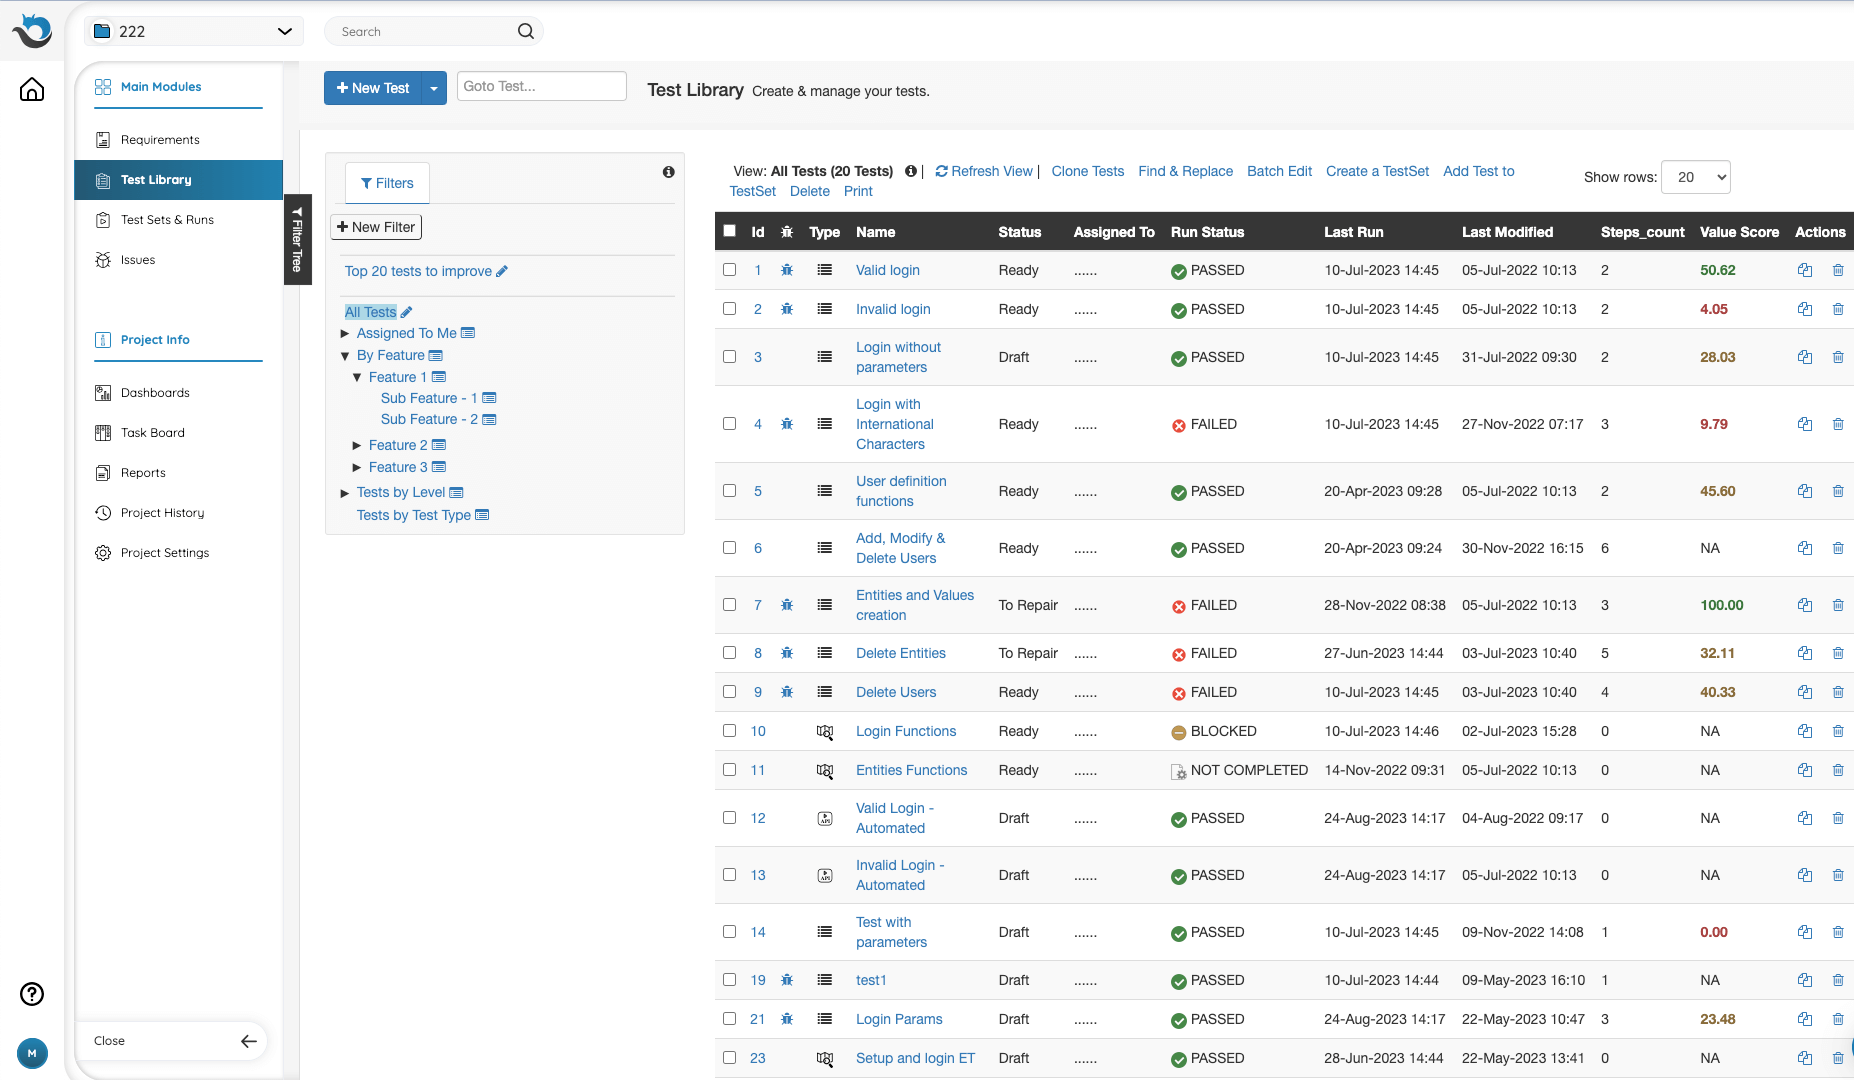Click the Batch Edit link
The width and height of the screenshot is (1854, 1080).
[x=1279, y=171]
